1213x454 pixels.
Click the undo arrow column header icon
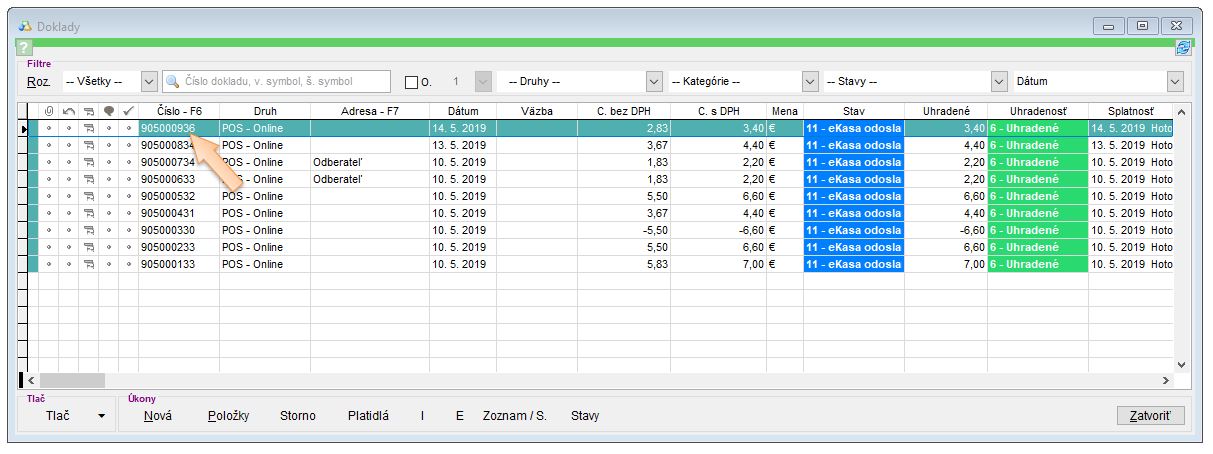[69, 111]
